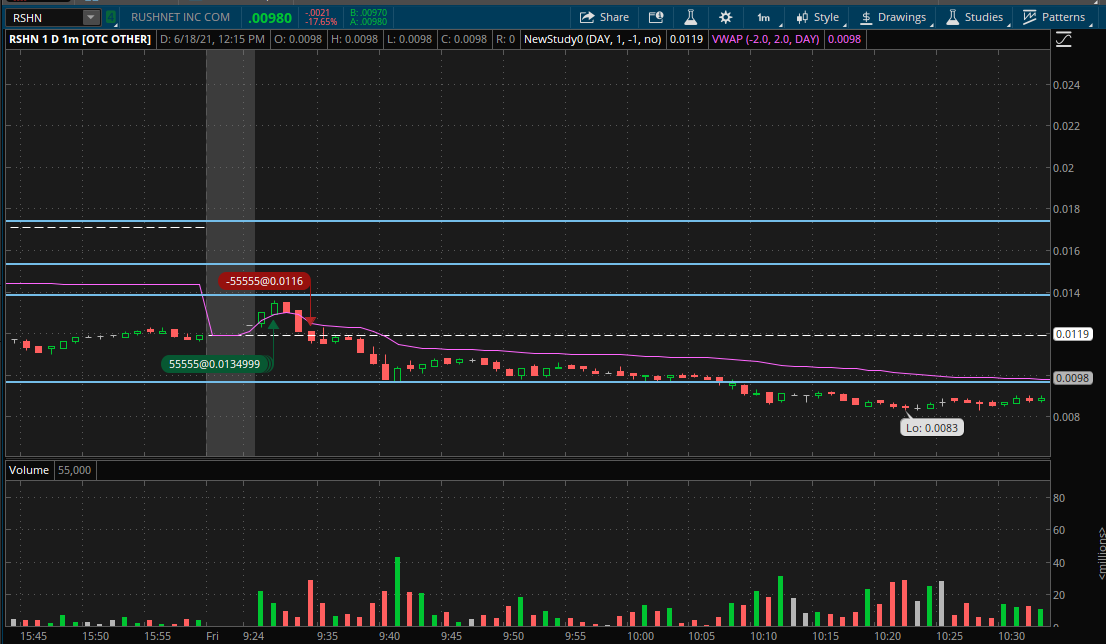Click the 0.0119 price axis bubble
Screen dimensions: 1106x644
(x=1072, y=334)
